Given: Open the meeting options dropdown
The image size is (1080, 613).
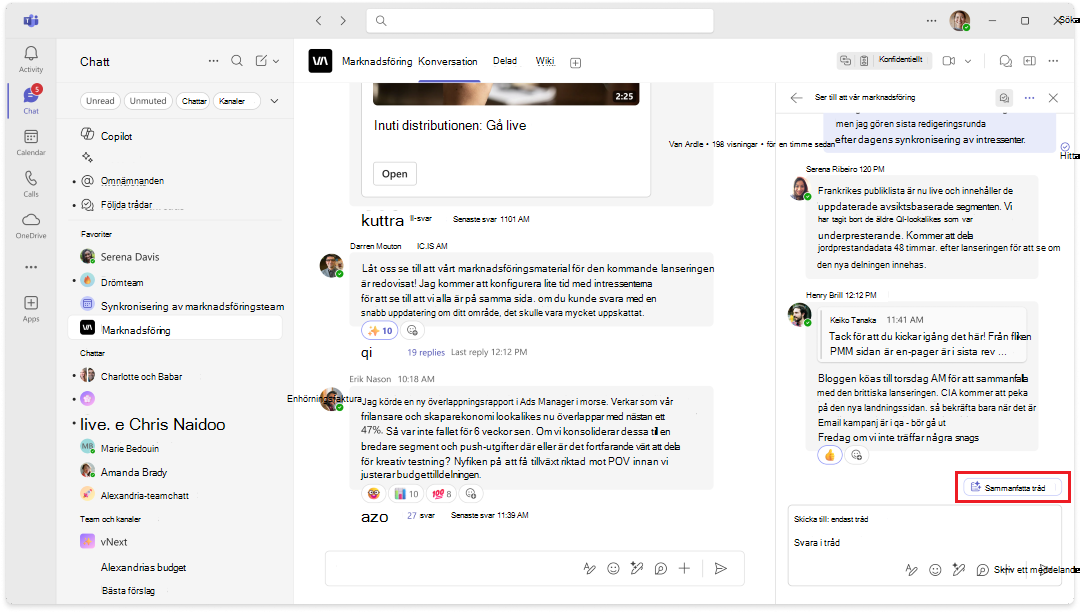Looking at the screenshot, I should click(968, 61).
